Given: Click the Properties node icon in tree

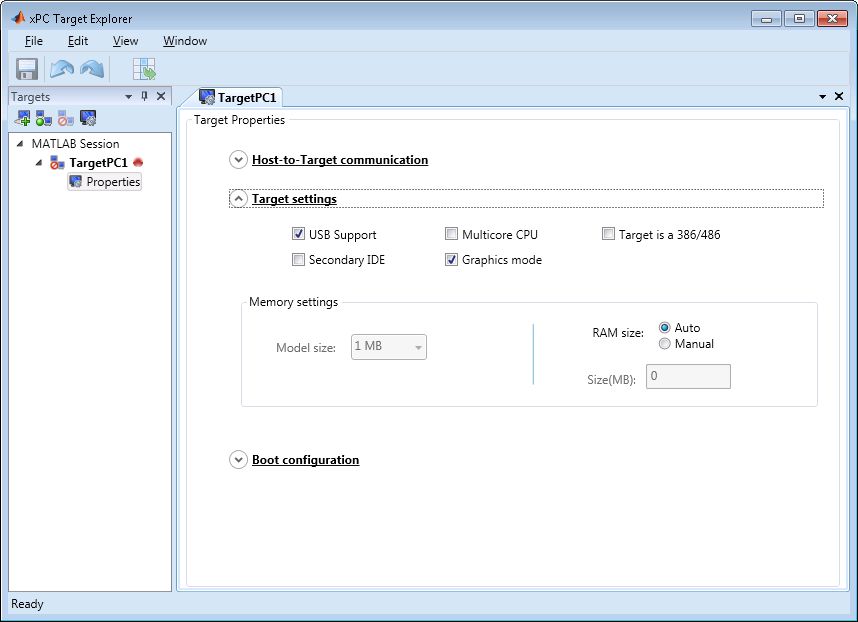Looking at the screenshot, I should point(76,182).
